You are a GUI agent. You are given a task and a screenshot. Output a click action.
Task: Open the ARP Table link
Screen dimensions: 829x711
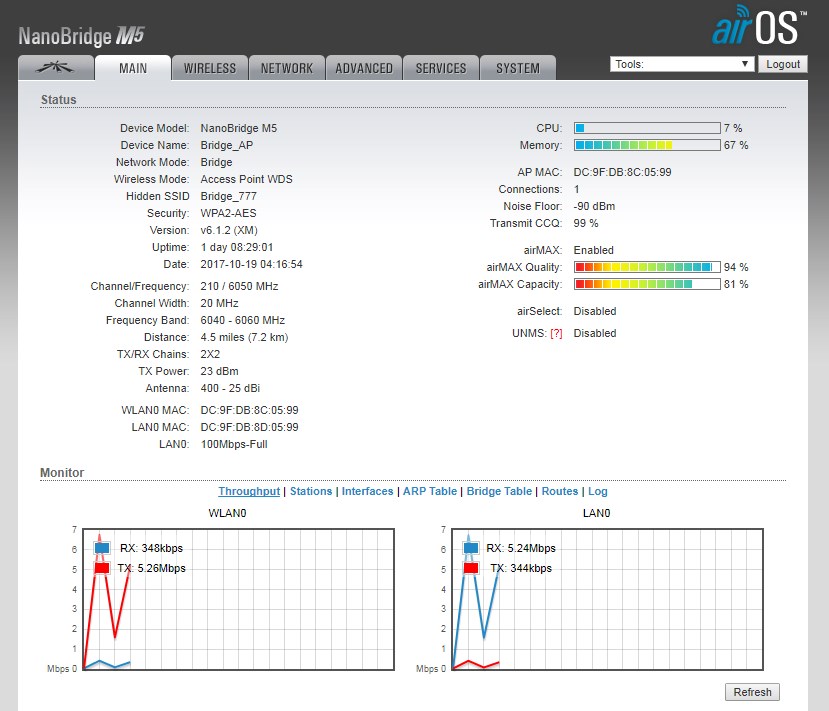[x=430, y=491]
